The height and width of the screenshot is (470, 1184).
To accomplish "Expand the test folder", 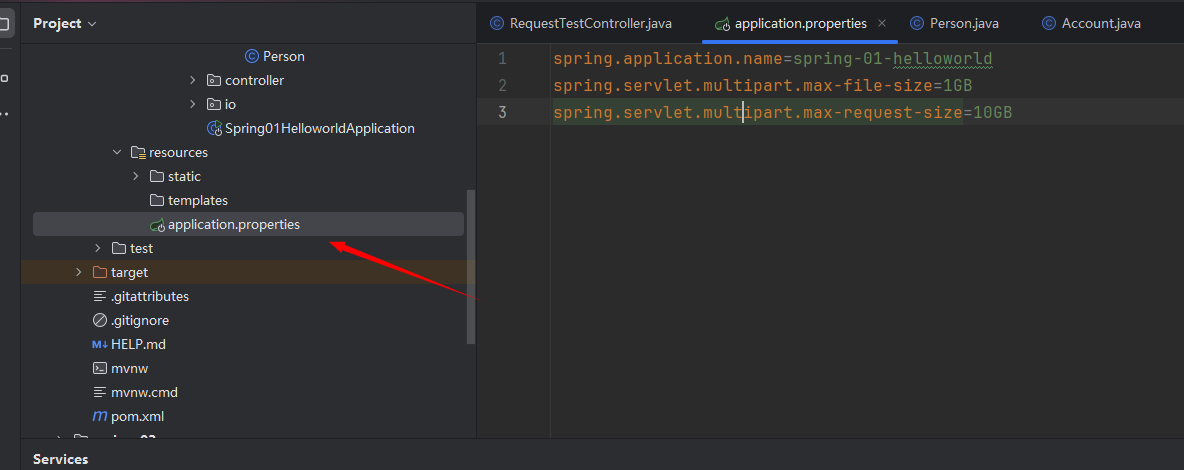I will [x=98, y=249].
